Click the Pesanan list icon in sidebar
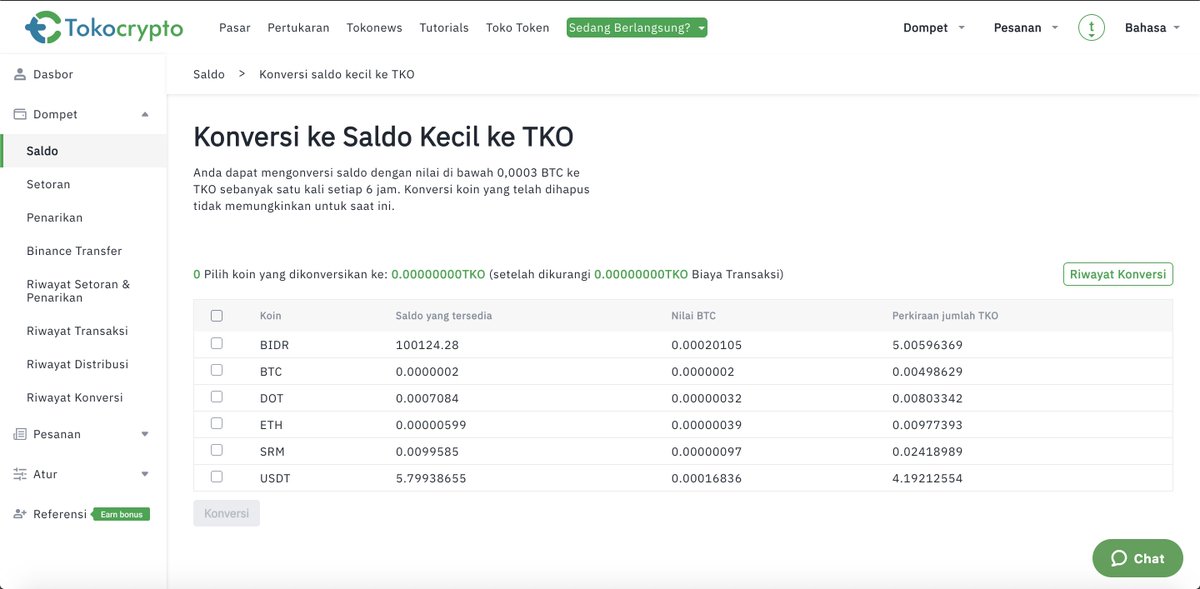This screenshot has height=589, width=1200. tap(20, 434)
